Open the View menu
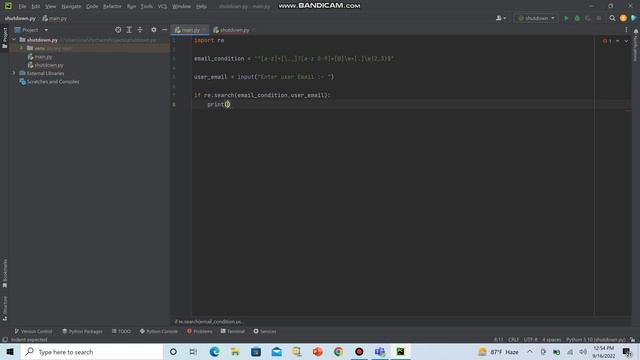 (51, 7)
